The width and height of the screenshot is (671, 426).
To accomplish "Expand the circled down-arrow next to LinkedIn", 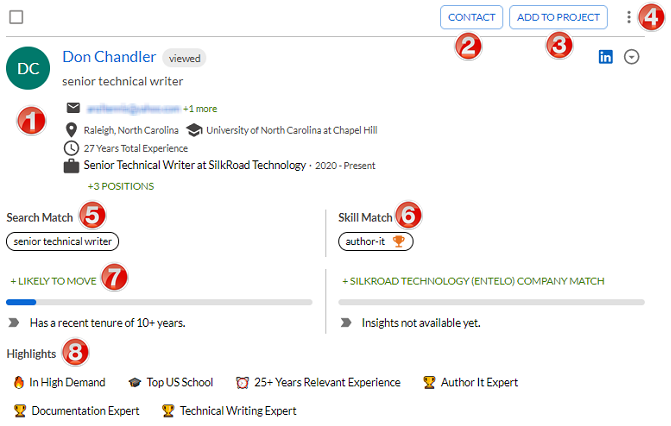I will point(631,57).
